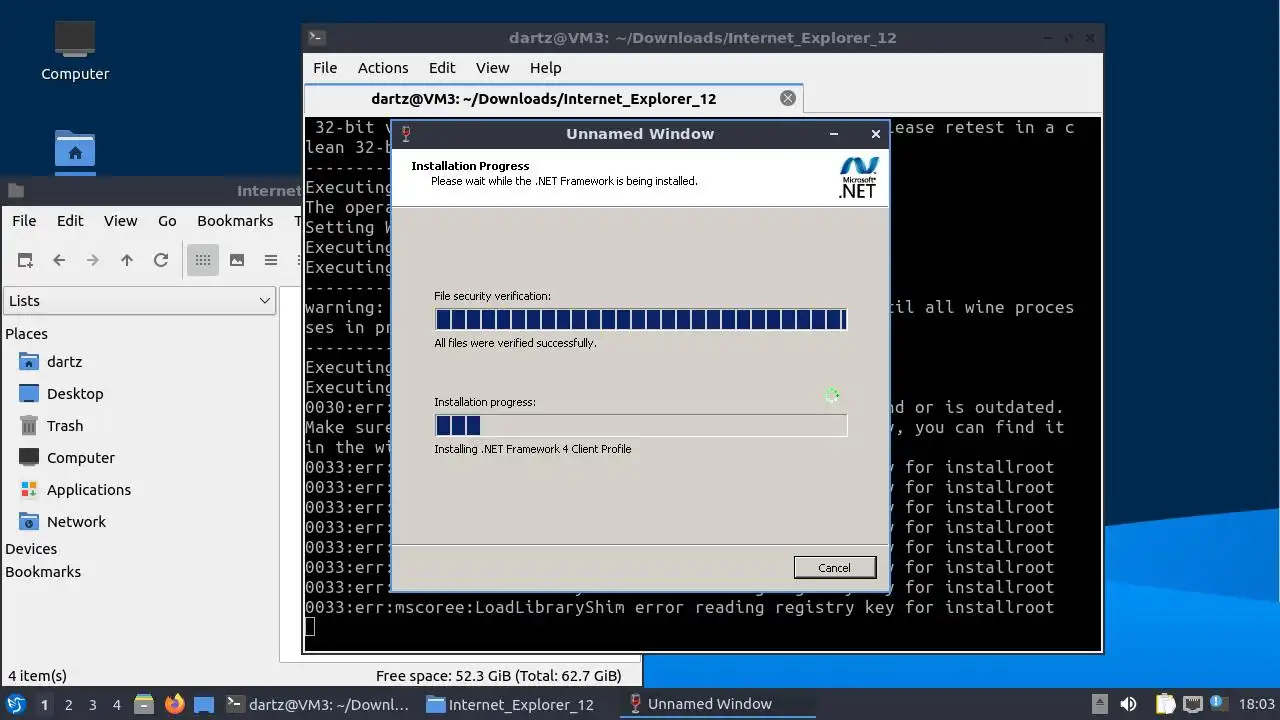Go back using file manager's left arrow
1280x720 pixels.
tap(59, 260)
